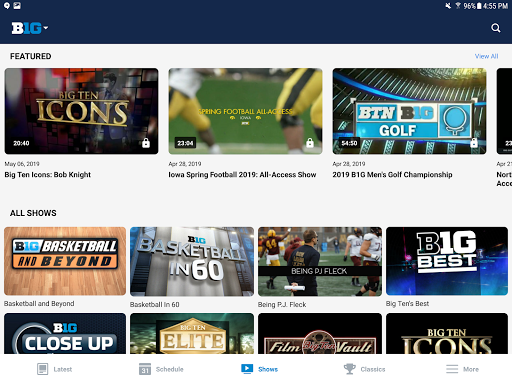The image size is (512, 384).
Task: Expand the B1G logo dropdown arrow
Action: 46,28
